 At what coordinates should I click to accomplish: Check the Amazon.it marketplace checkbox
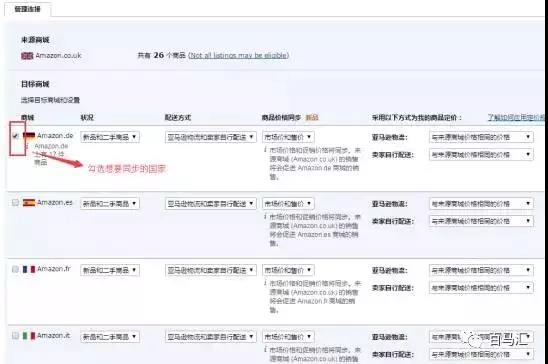click(15, 335)
